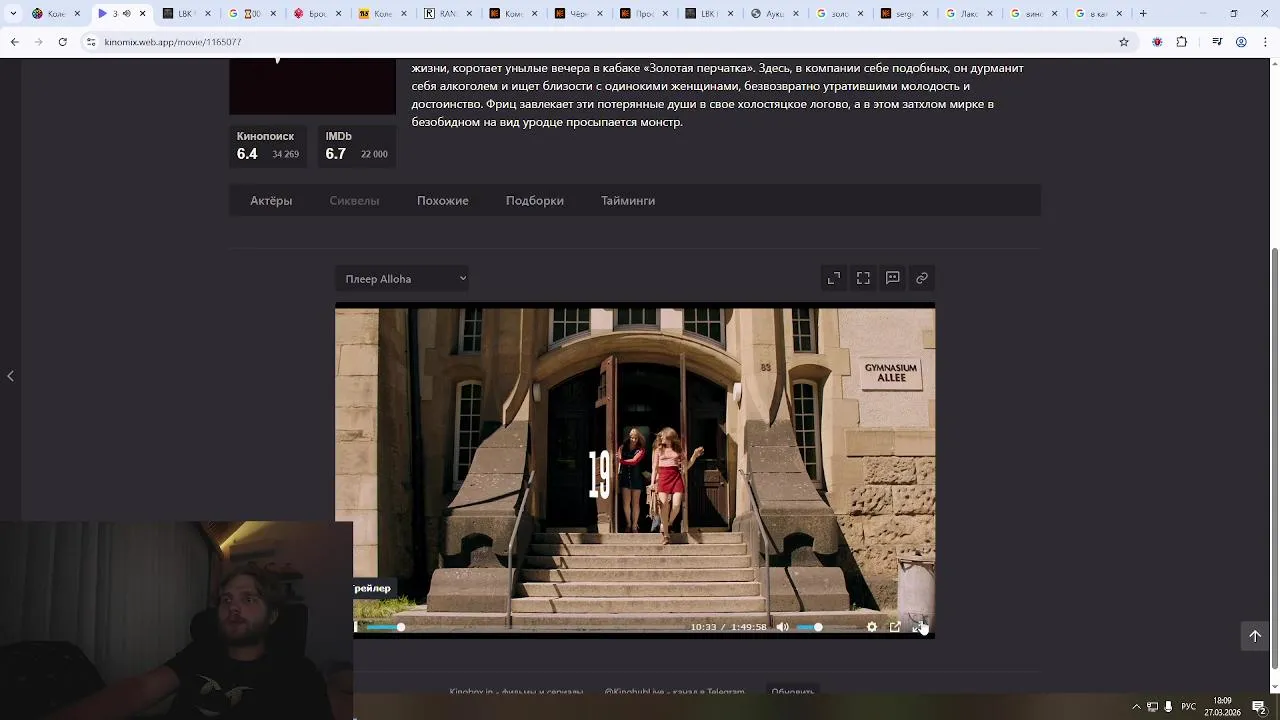Go forward with the browser forward arrow
Viewport: 1280px width, 720px height.
pyautogui.click(x=38, y=42)
